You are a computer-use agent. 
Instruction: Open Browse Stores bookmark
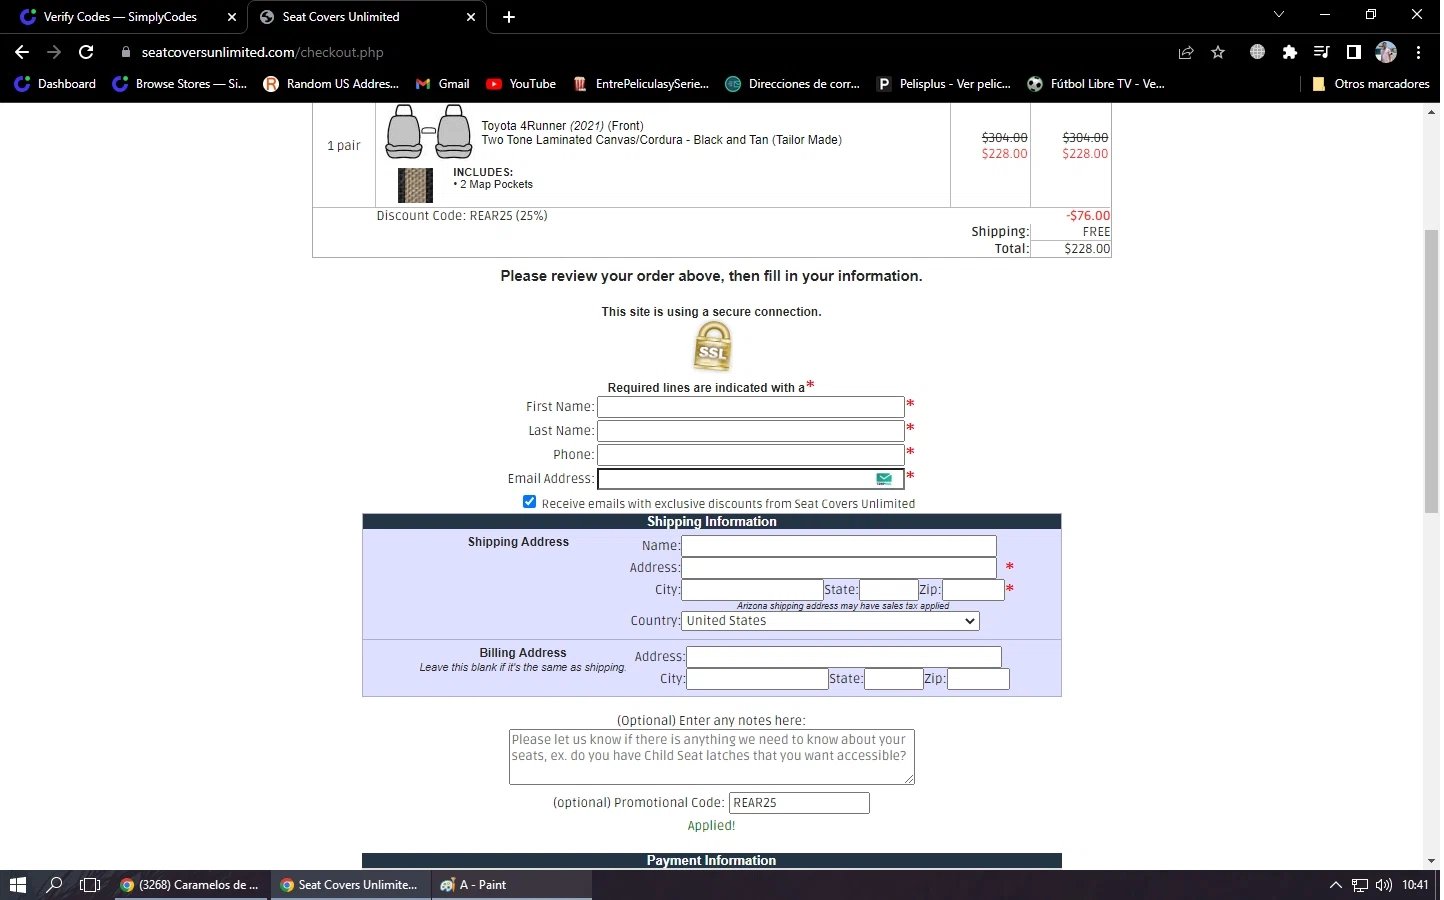tap(179, 84)
